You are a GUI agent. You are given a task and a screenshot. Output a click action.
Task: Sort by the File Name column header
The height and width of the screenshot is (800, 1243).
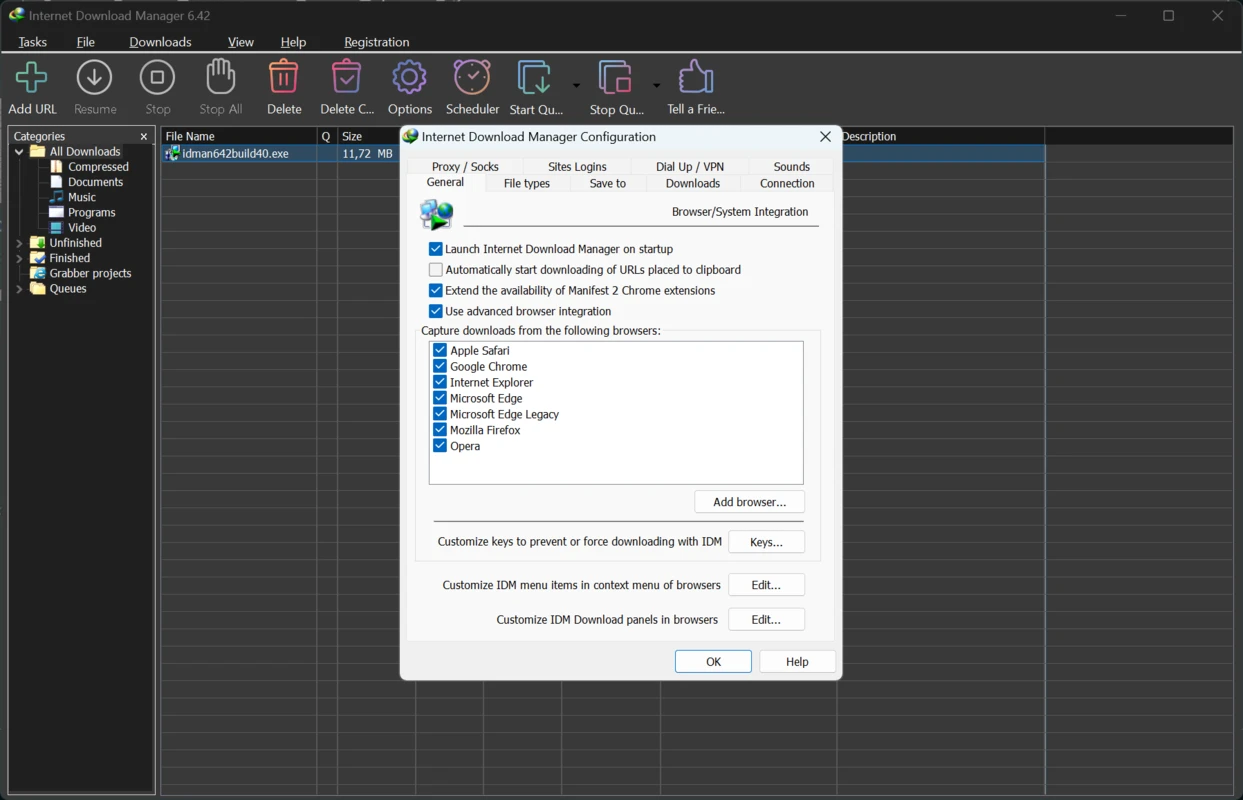(x=239, y=136)
